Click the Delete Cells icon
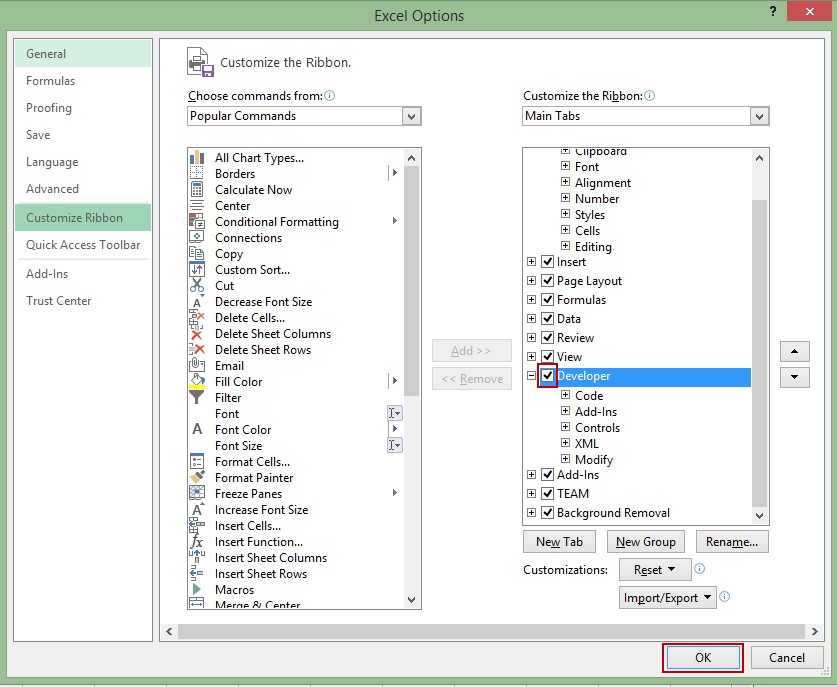837x687 pixels. pyautogui.click(x=197, y=318)
